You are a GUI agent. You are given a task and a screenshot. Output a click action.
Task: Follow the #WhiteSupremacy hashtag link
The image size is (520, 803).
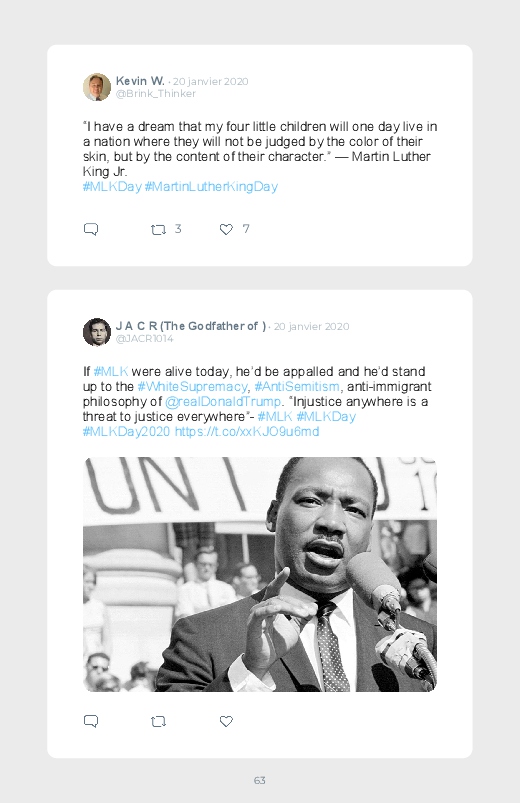pyautogui.click(x=193, y=386)
